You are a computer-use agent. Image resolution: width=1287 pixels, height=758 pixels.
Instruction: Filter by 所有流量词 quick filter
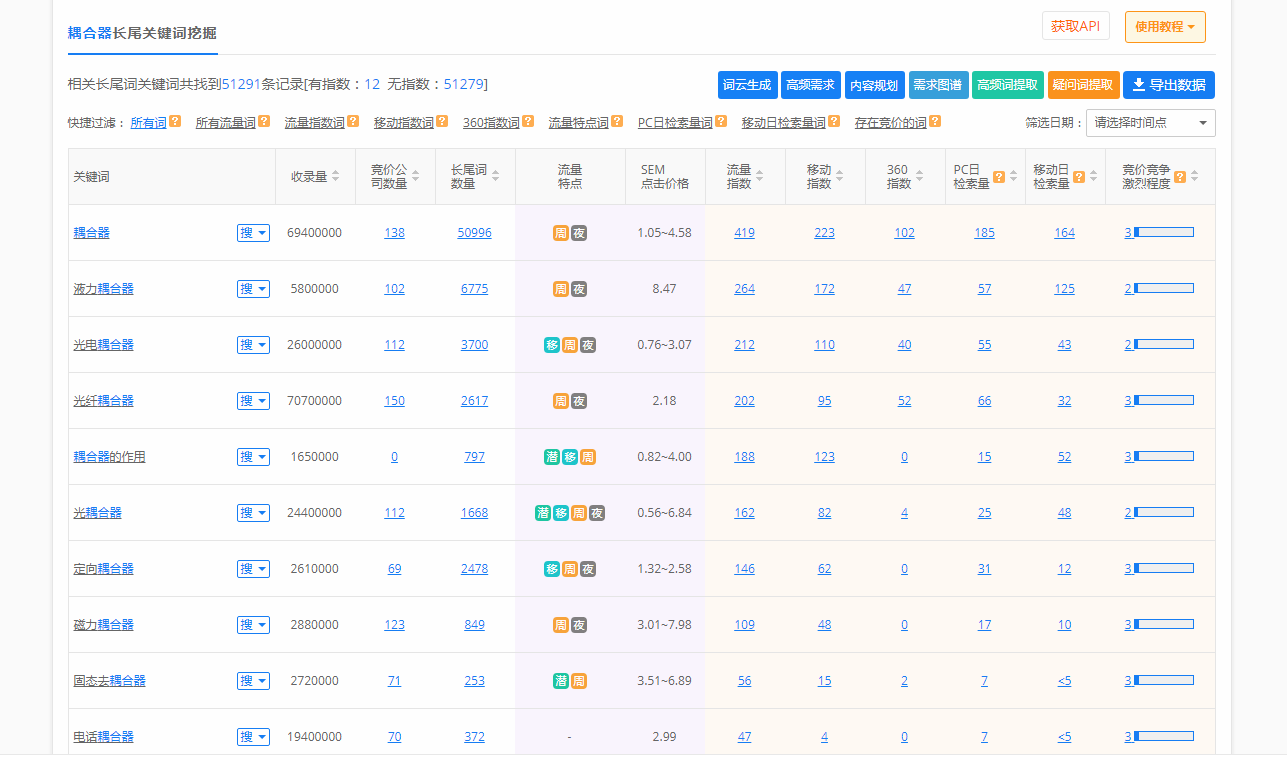pos(226,123)
